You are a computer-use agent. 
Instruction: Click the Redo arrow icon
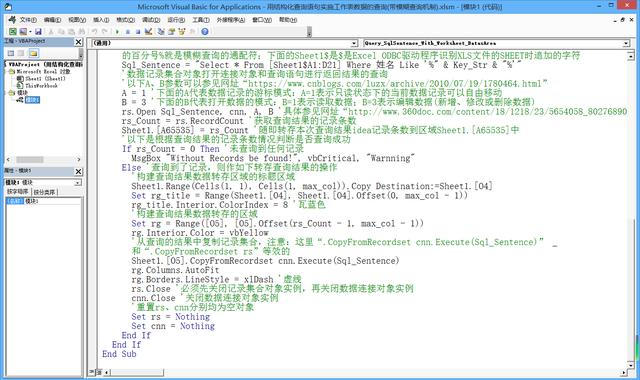(x=105, y=31)
